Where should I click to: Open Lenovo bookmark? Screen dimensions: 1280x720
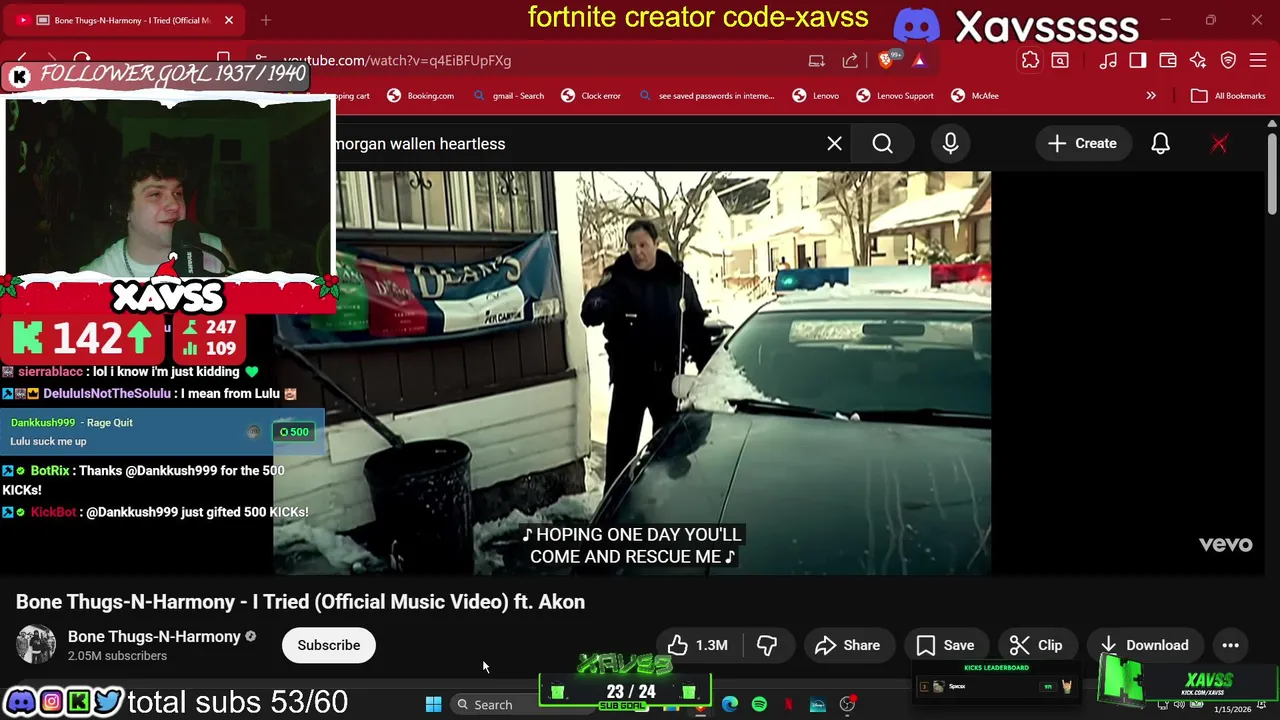(816, 96)
